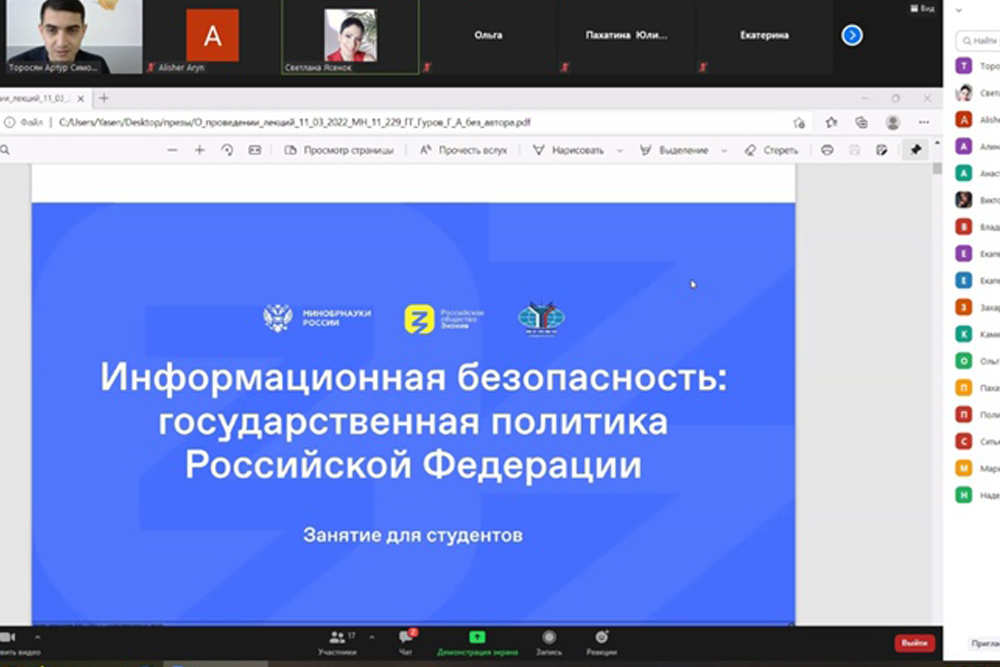Click Просмотр страницы page view button
1000x667 pixels.
point(339,150)
